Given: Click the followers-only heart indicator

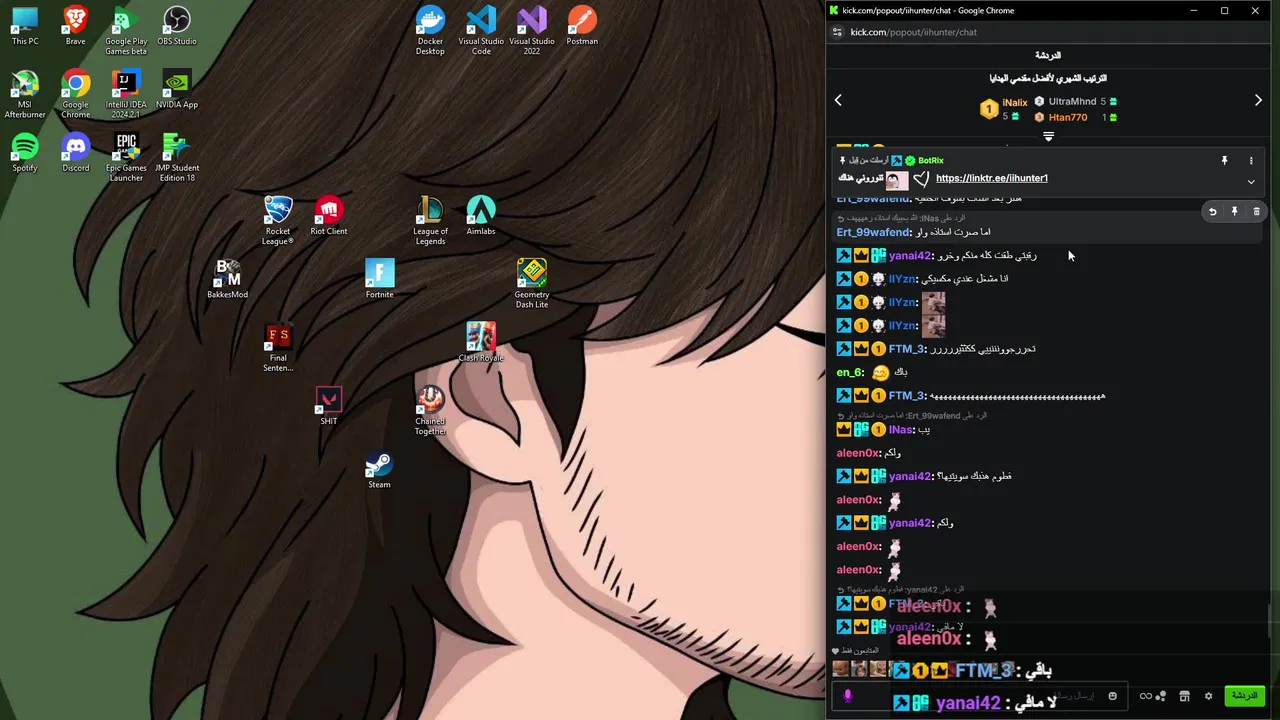Looking at the screenshot, I should [835, 651].
